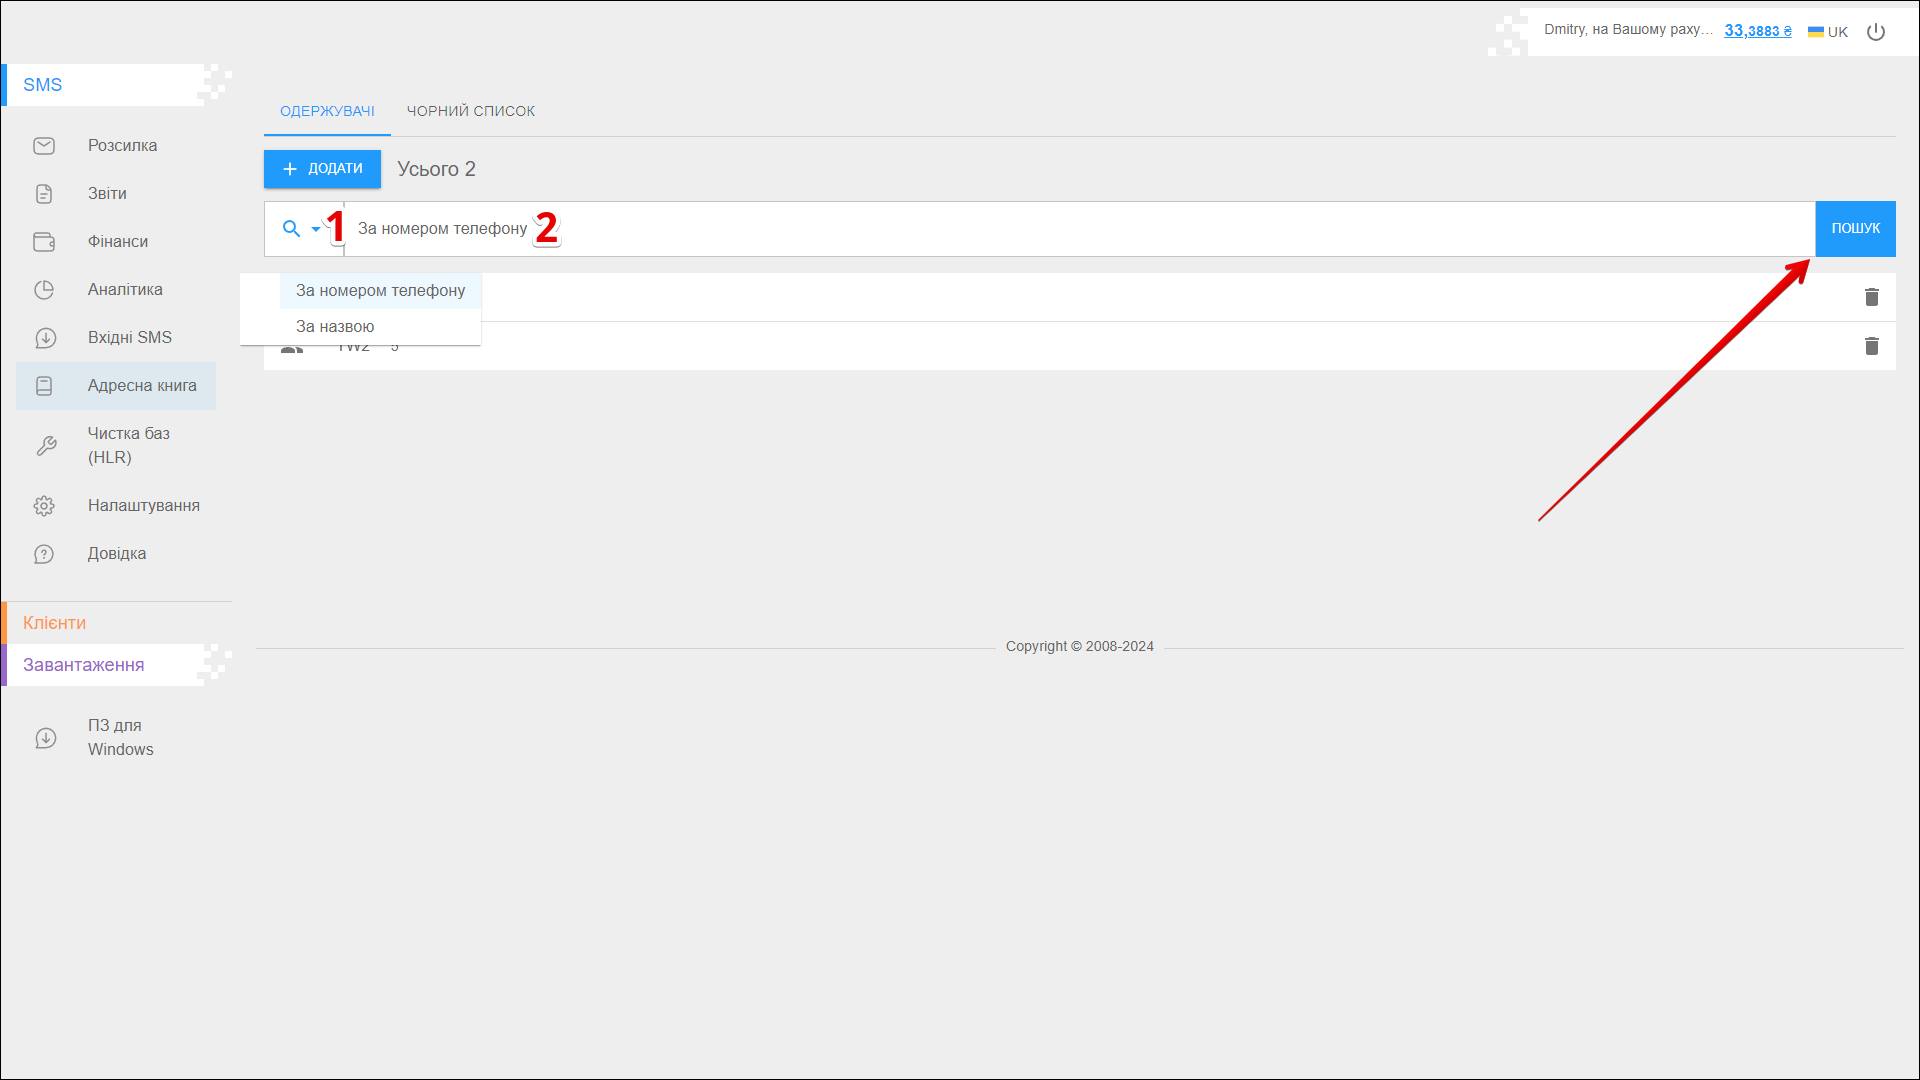
Task: Select the Одержувачі tab
Action: 327,111
